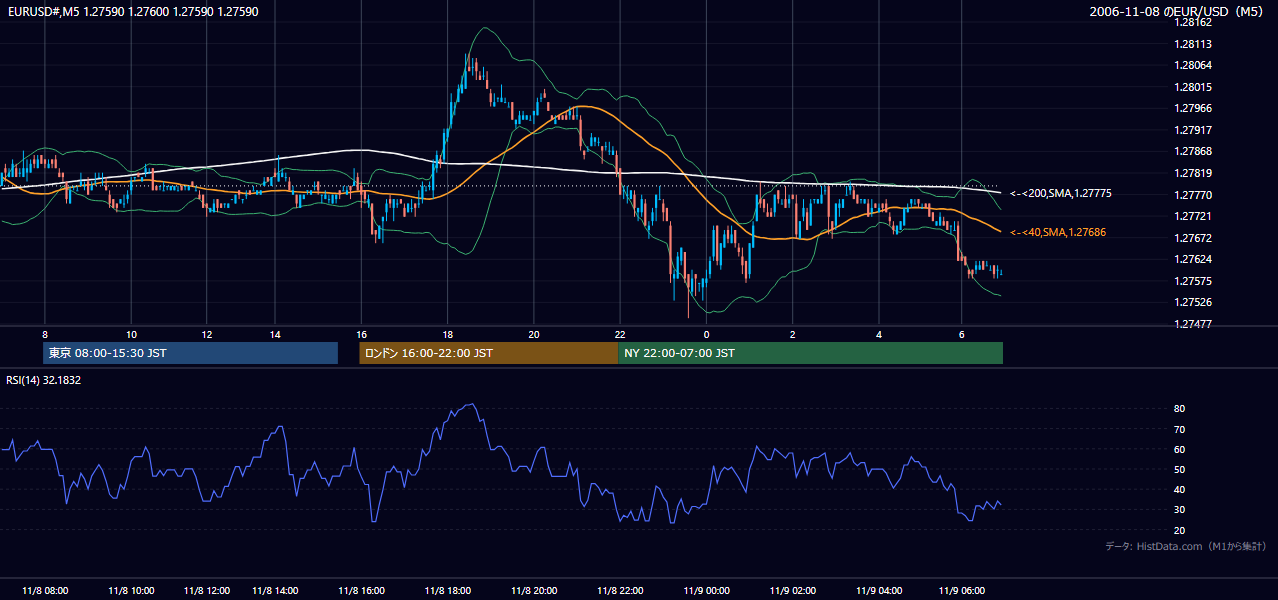Click price axis value 1.27966
The image size is (1278, 600).
1193,108
